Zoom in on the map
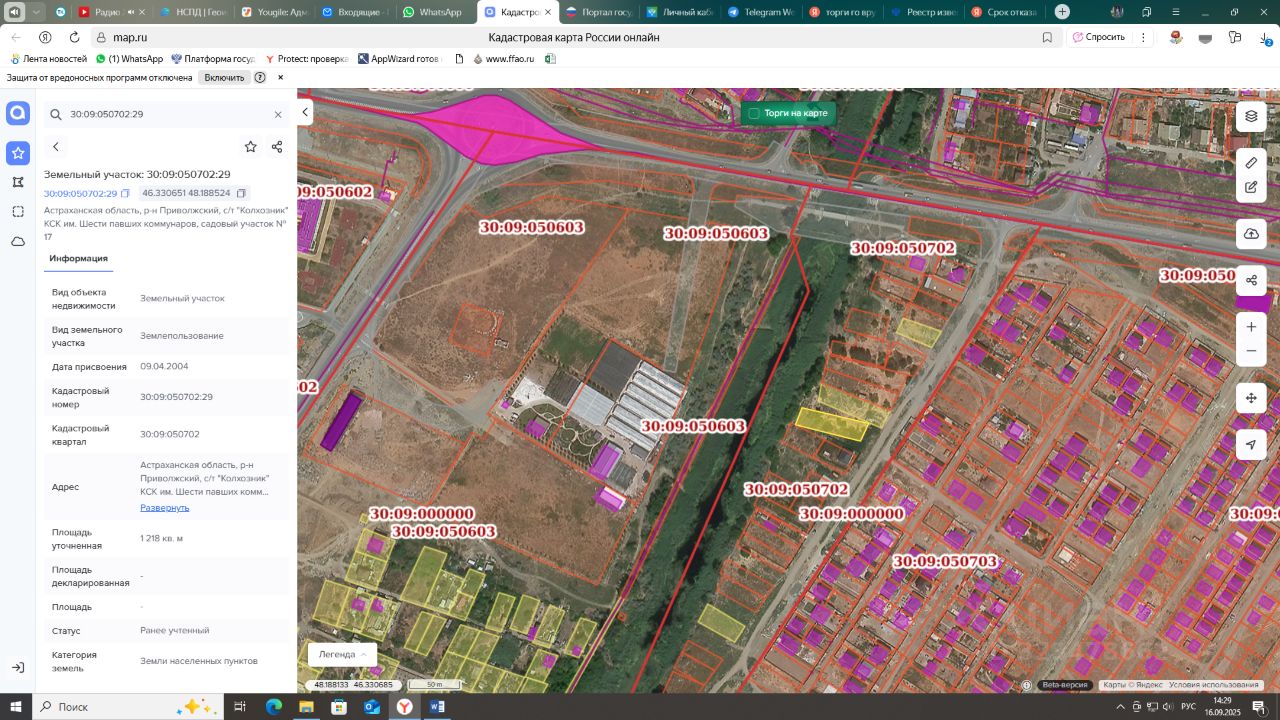The image size is (1280, 720). 1251,327
